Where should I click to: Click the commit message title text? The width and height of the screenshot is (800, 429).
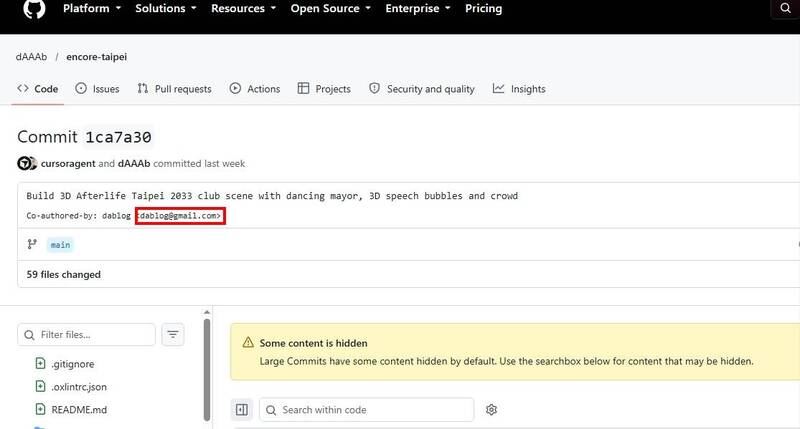click(x=272, y=196)
